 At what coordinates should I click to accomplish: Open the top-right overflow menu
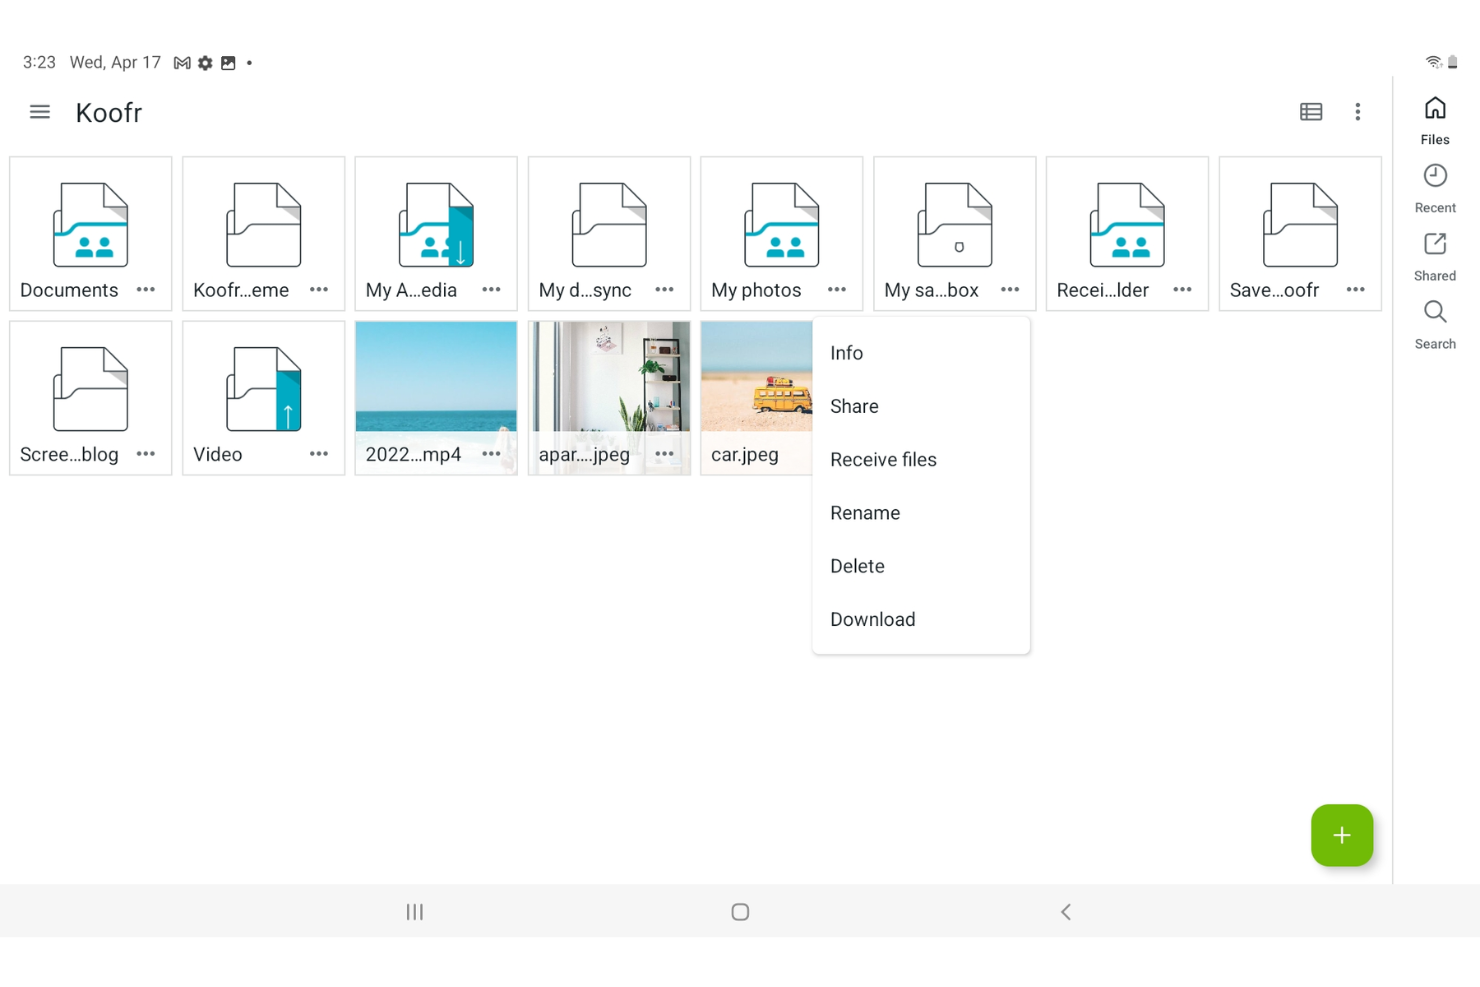1357,111
